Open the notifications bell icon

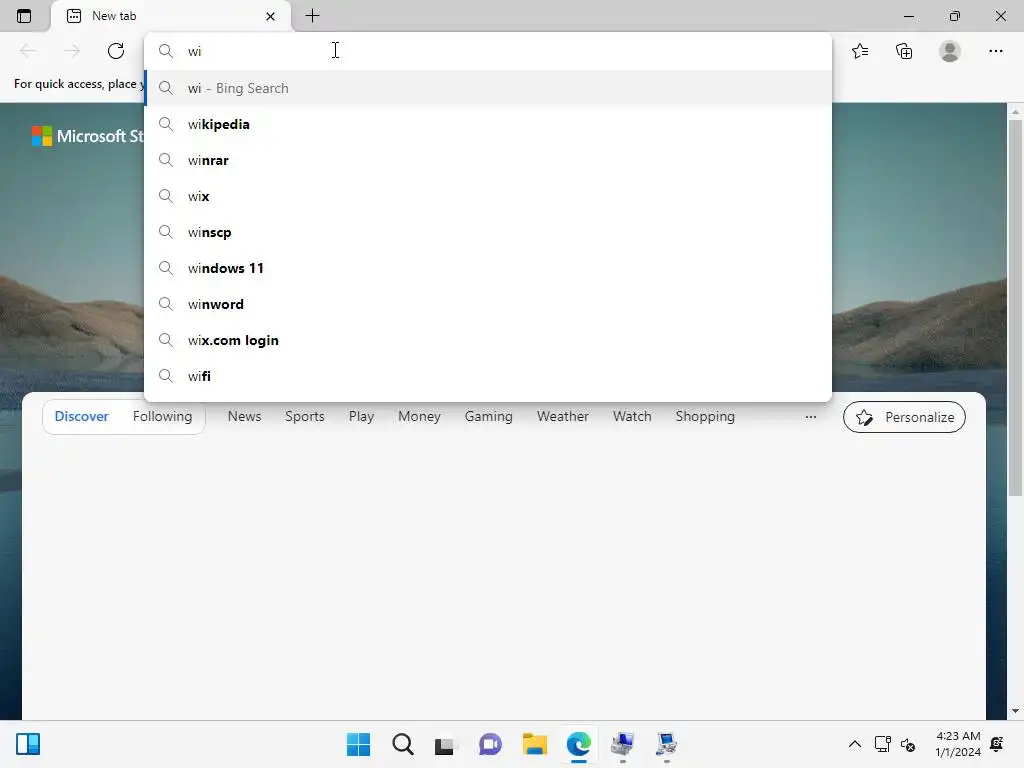[x=997, y=744]
